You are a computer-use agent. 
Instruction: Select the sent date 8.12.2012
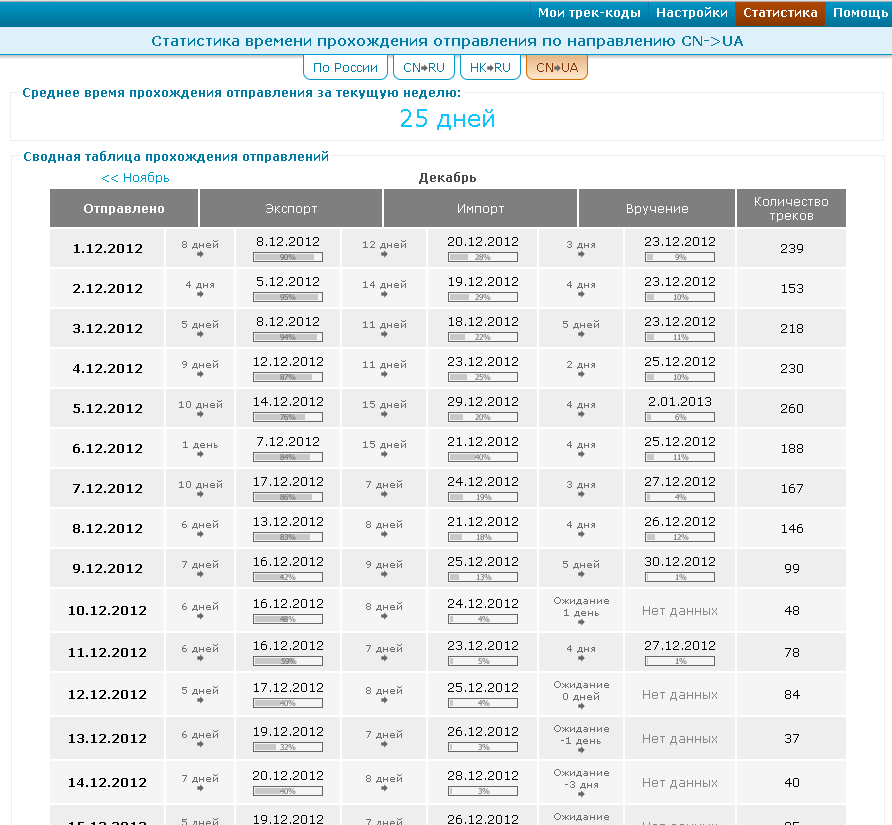(108, 529)
